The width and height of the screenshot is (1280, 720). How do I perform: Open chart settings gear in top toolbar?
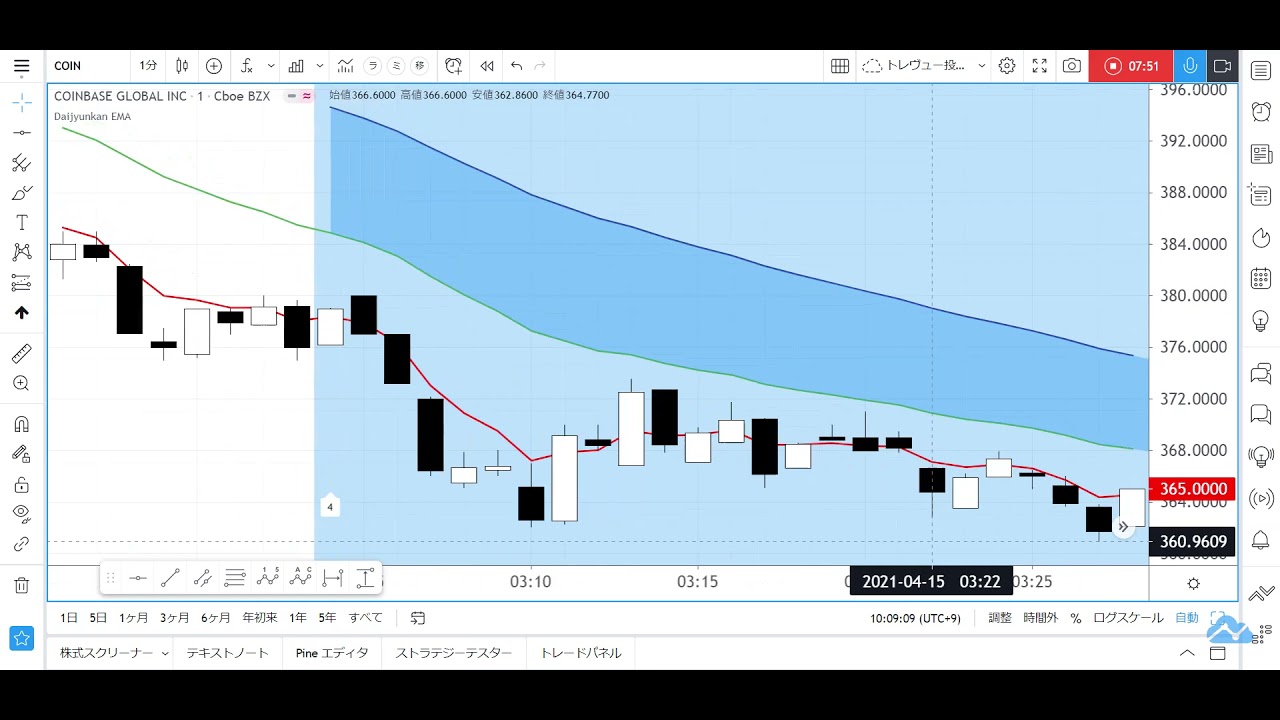coord(1007,66)
